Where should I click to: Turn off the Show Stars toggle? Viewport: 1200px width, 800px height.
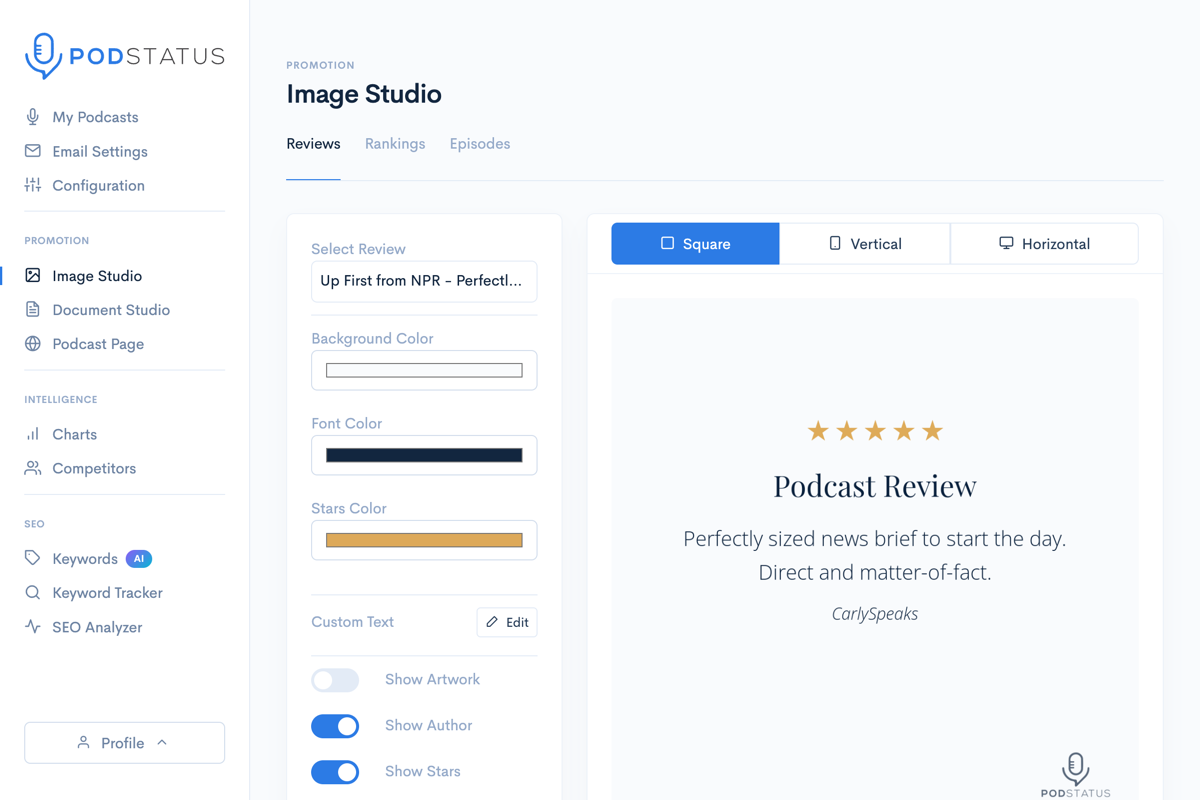(335, 771)
